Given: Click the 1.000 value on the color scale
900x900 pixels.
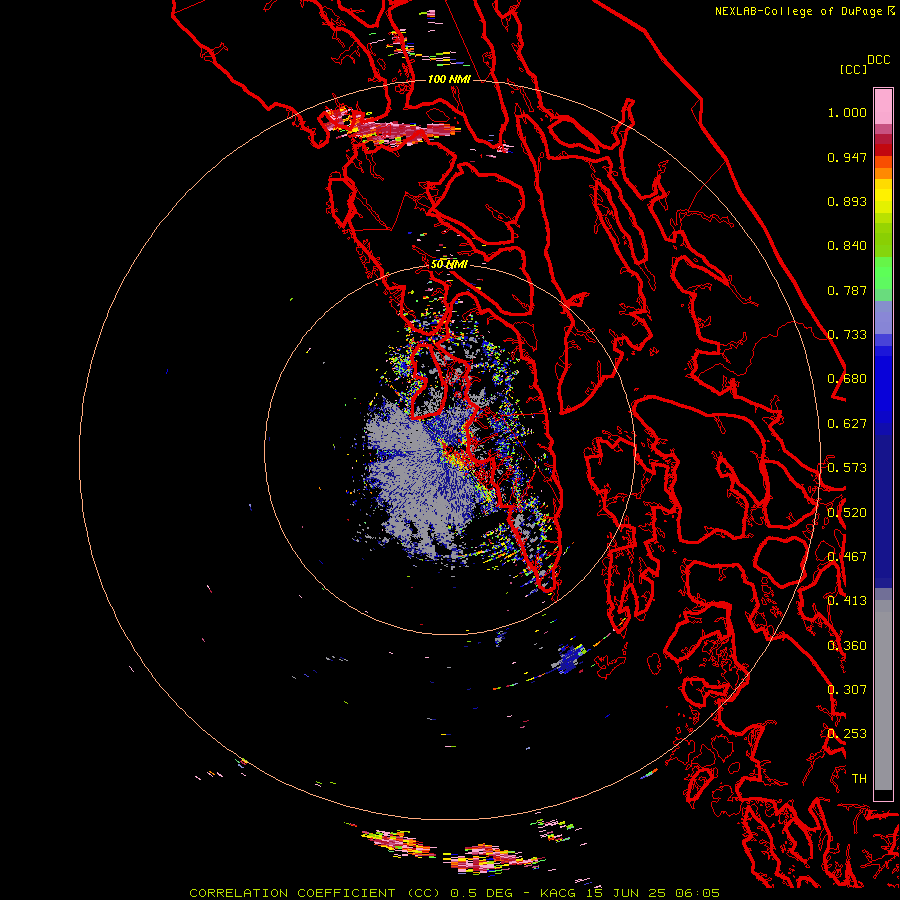Looking at the screenshot, I should (x=847, y=112).
